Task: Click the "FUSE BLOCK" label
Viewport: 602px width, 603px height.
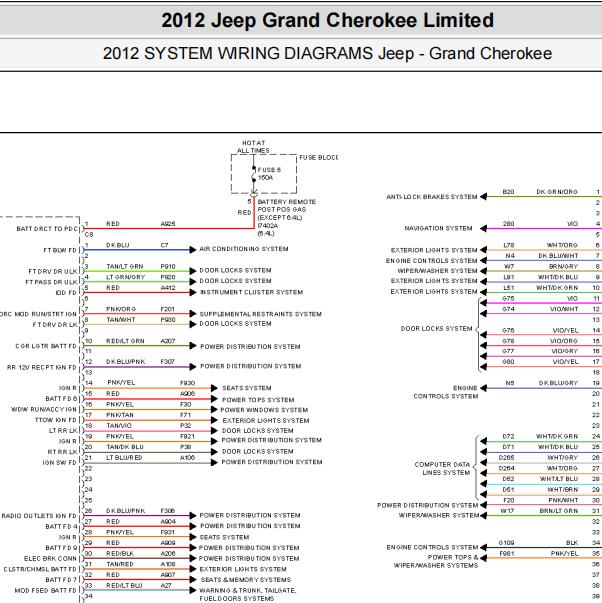Action: point(319,158)
